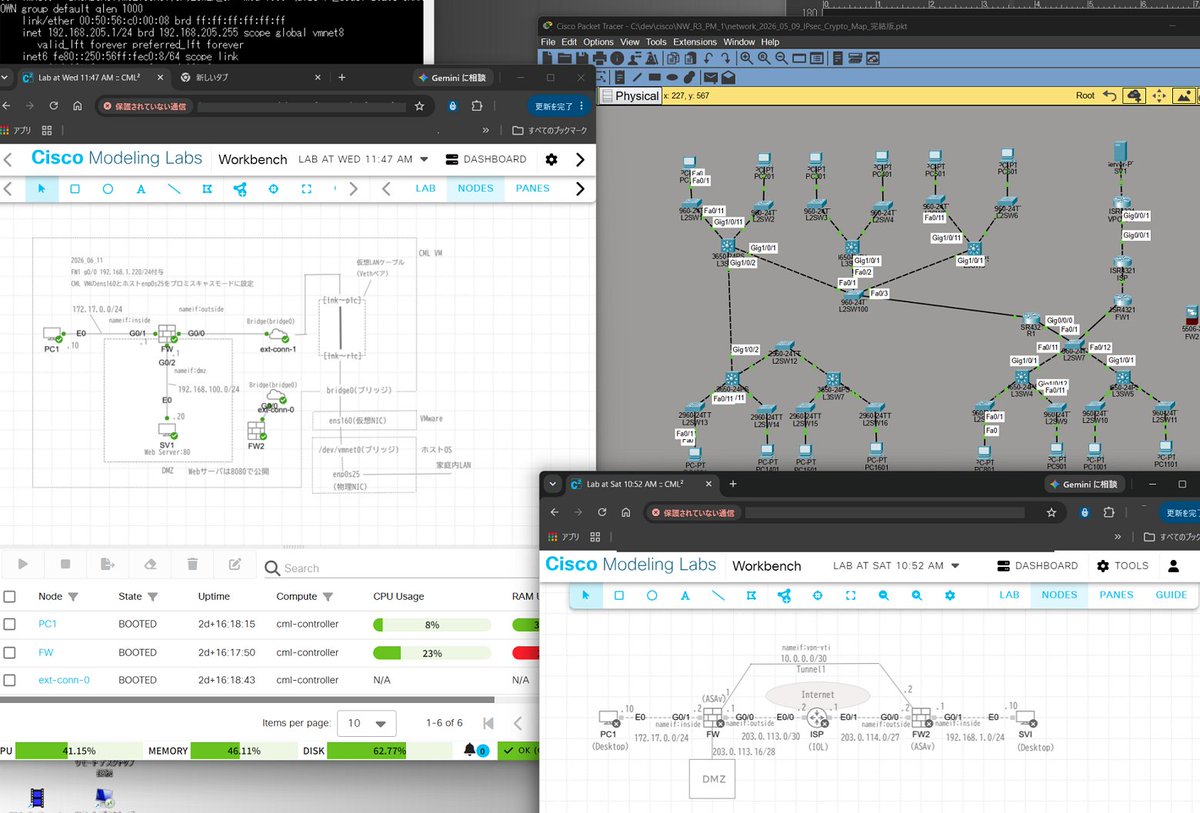Open DASHBOARD in the Sat lab header
This screenshot has width=1200, height=813.
(1037, 565)
